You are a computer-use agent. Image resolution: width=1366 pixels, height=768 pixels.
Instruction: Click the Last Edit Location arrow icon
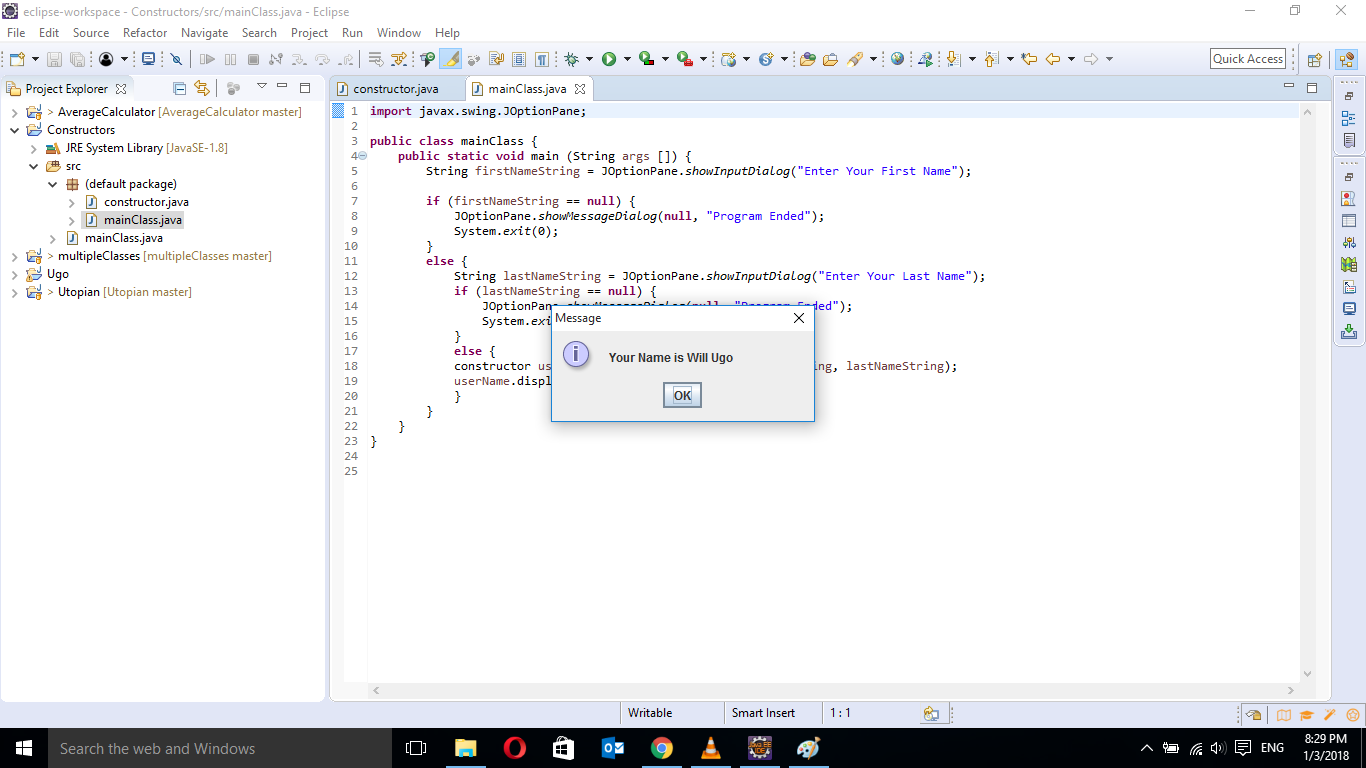(x=1030, y=59)
